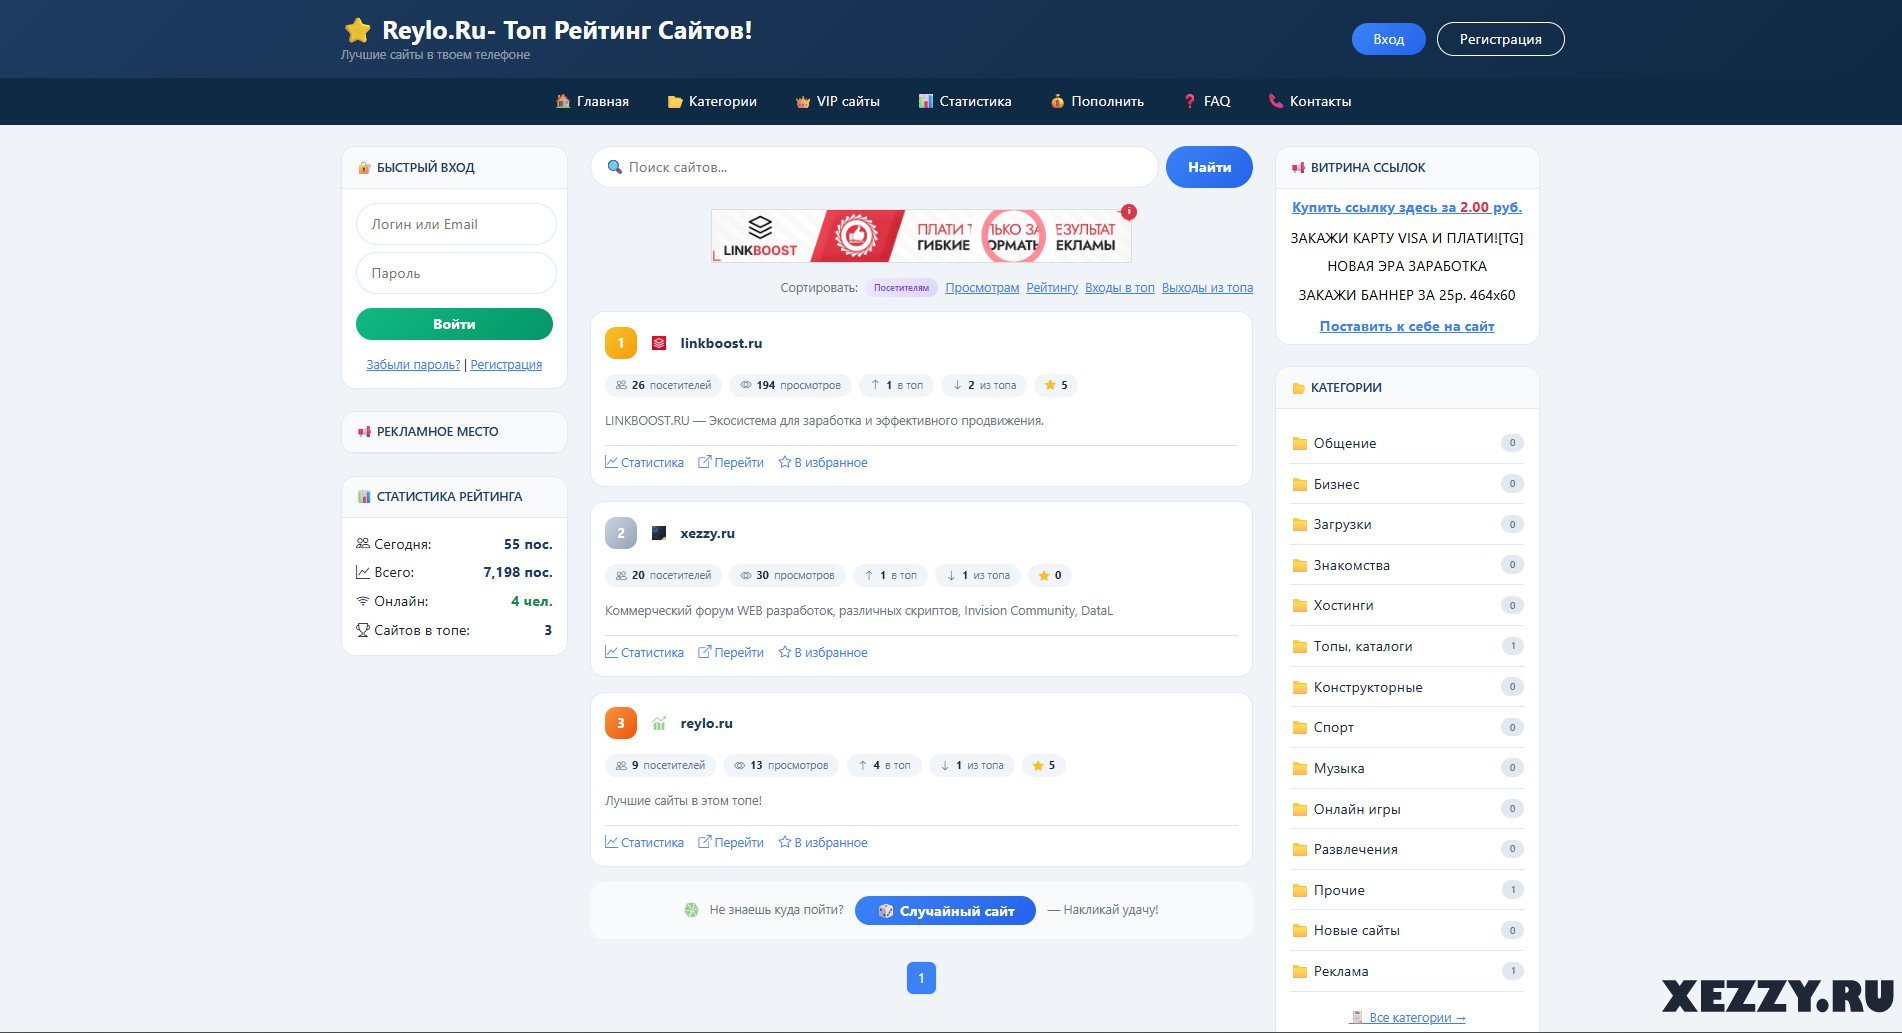Click rank badge number 1
This screenshot has width=1902, height=1033.
pos(621,343)
